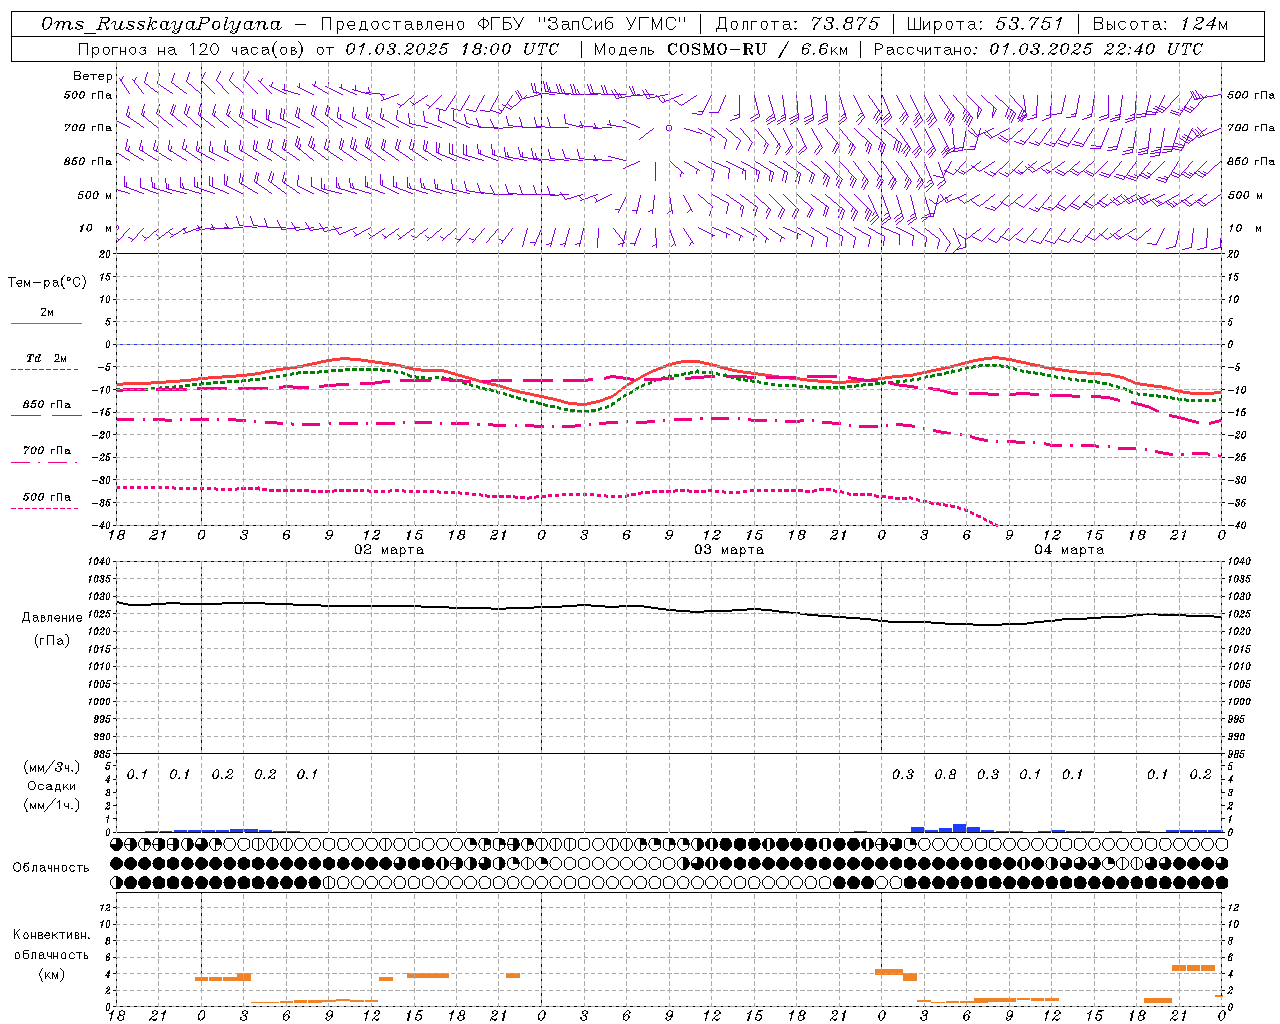This screenshot has height=1024, width=1280.
Task: Click the "2м" legend label above the red line
Action: pyautogui.click(x=47, y=312)
